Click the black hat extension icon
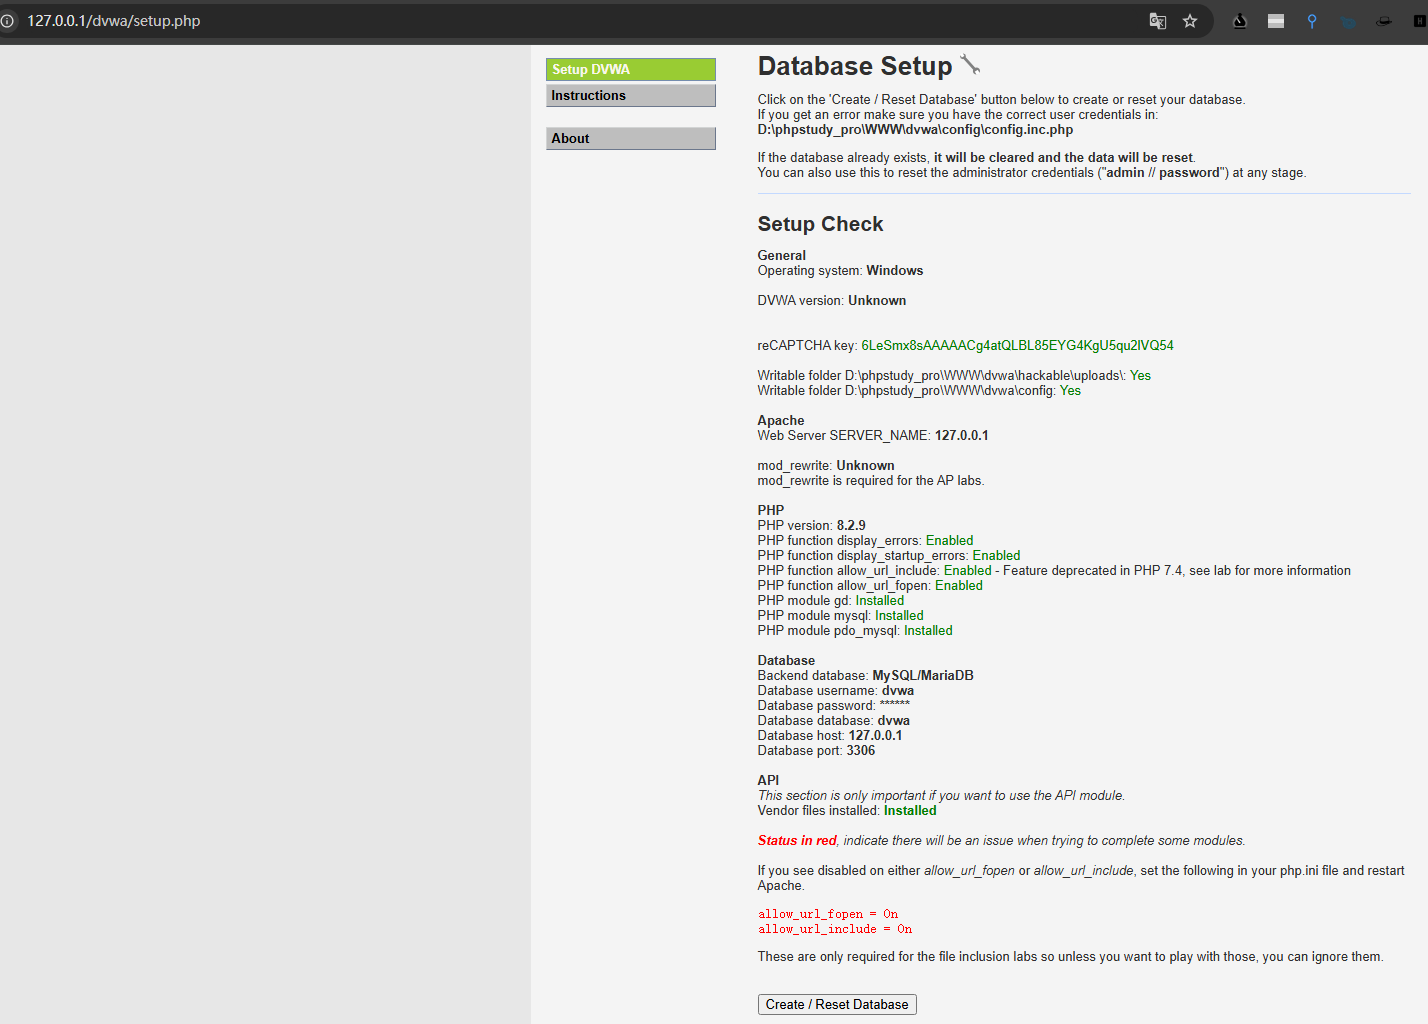The width and height of the screenshot is (1428, 1024). coord(1384,21)
